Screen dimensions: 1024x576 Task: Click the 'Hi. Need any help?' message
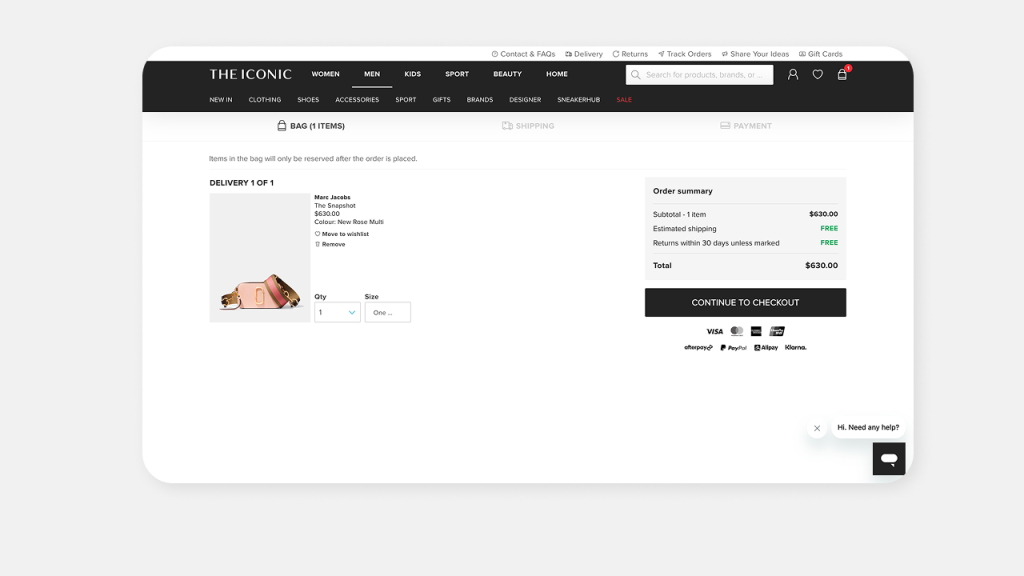click(868, 427)
